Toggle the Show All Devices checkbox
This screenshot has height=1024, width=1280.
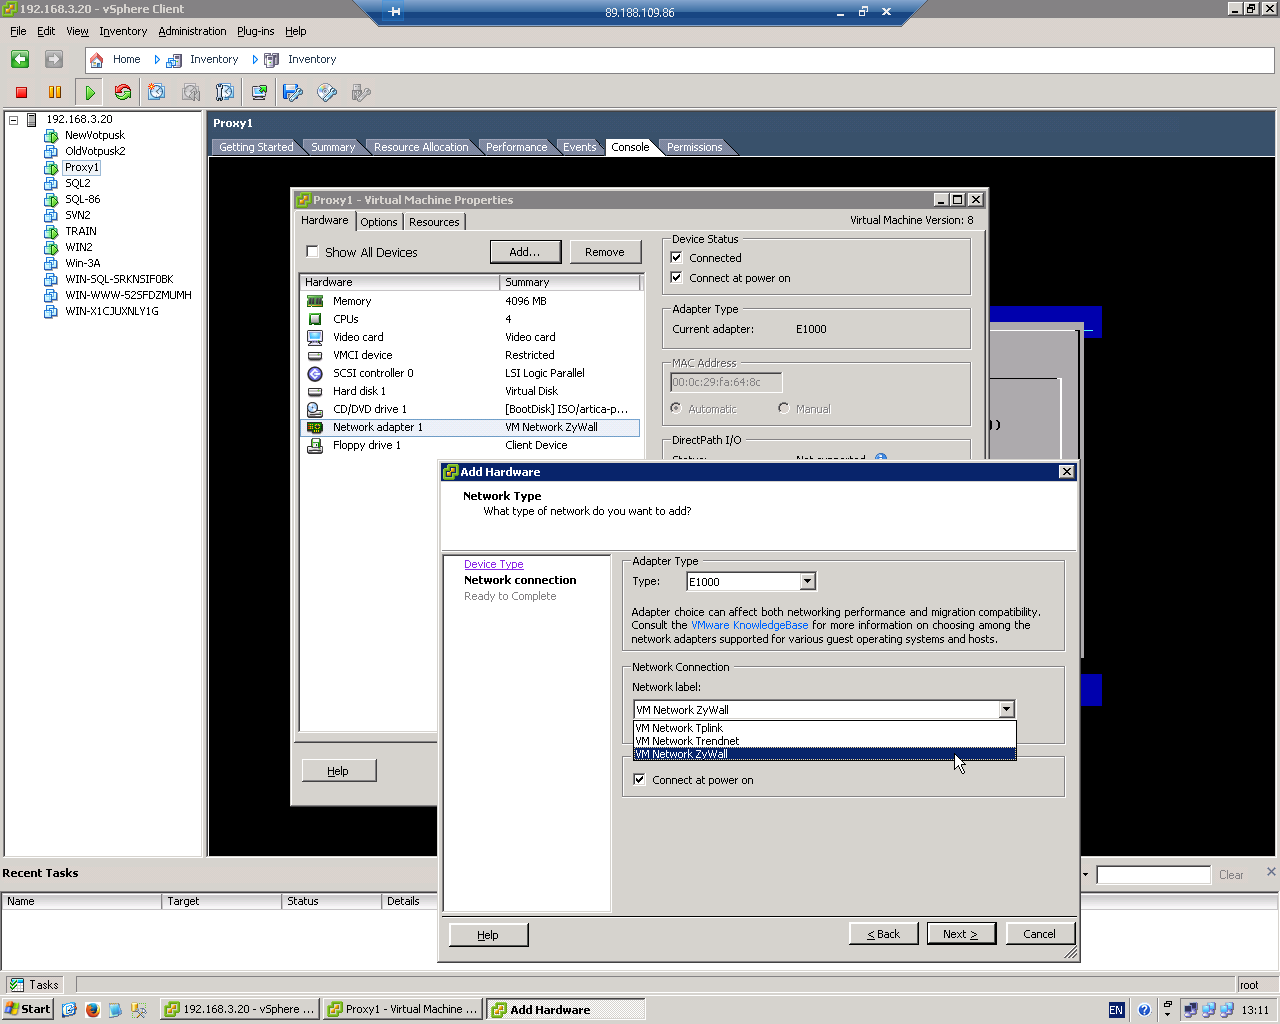pyautogui.click(x=312, y=252)
